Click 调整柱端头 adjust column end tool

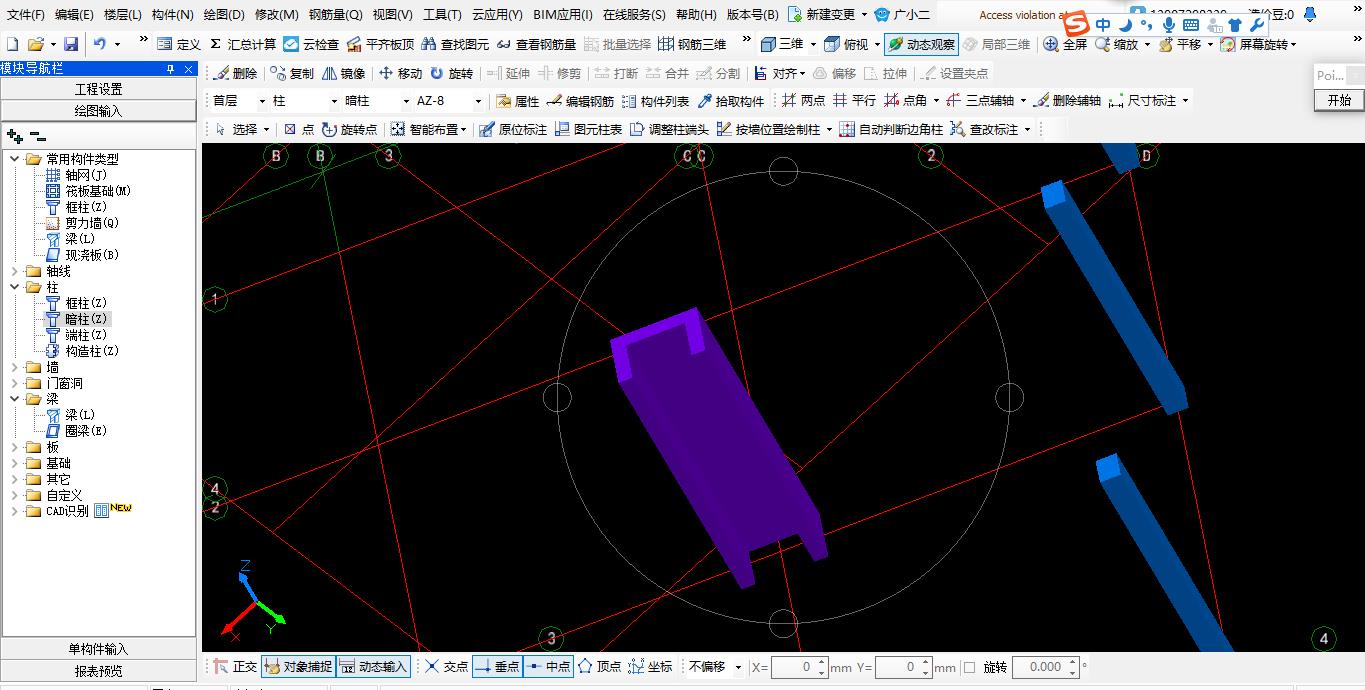669,129
